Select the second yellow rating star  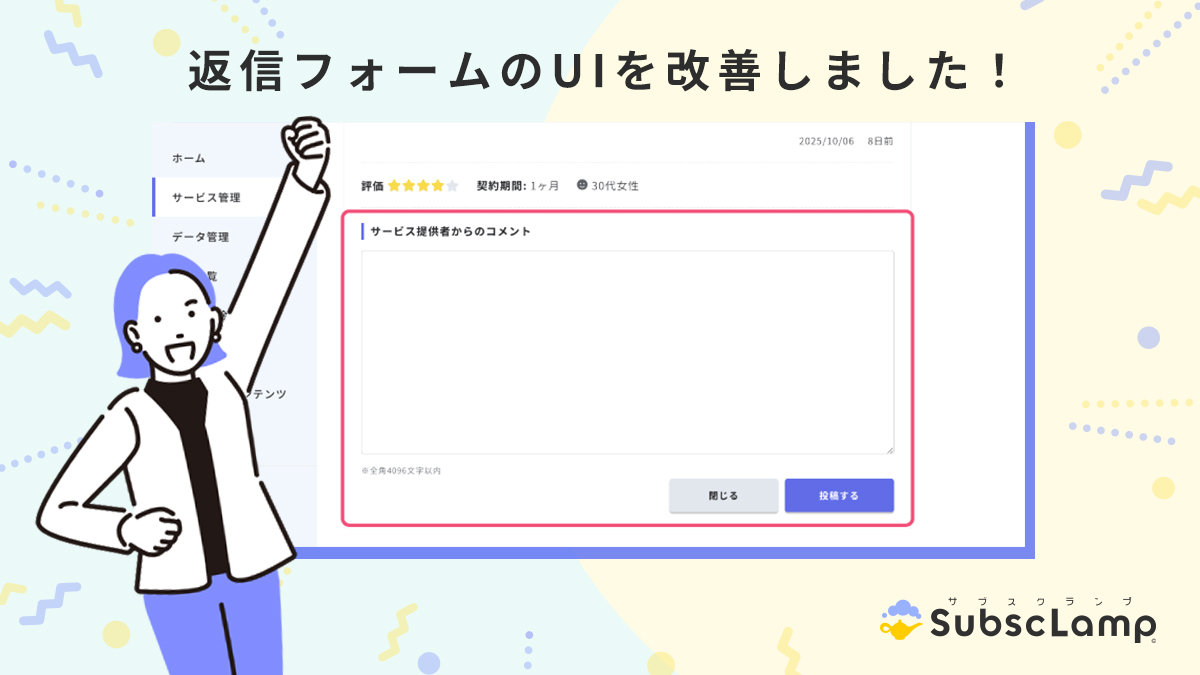408,185
